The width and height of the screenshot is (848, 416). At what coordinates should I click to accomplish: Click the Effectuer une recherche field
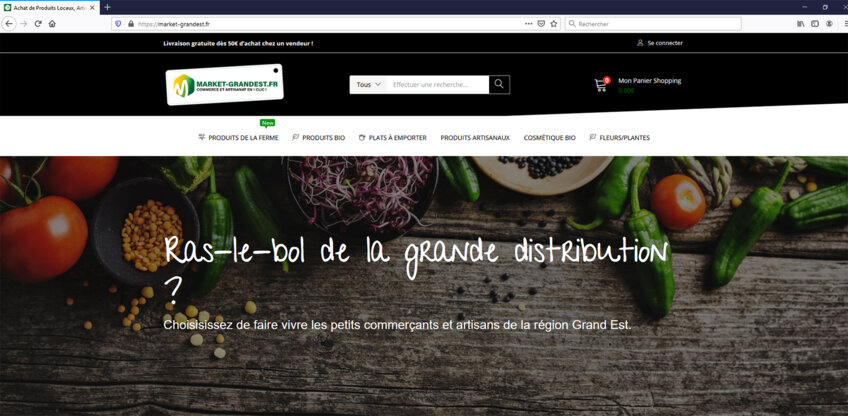437,85
